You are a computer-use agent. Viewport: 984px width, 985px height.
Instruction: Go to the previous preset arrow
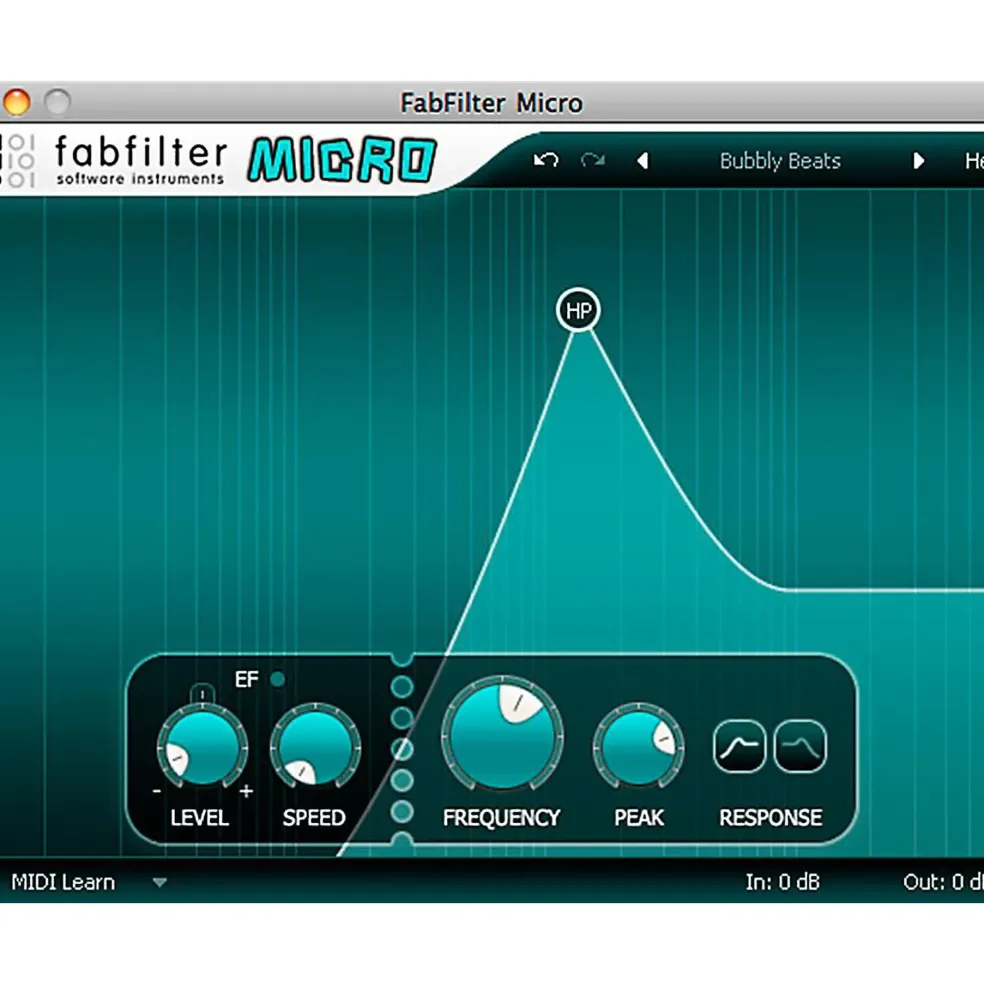click(642, 161)
